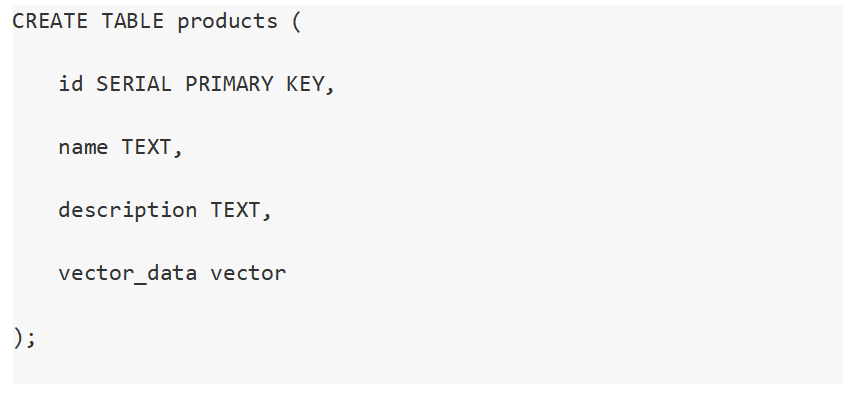This screenshot has width=851, height=395.
Task: Click the vector type after vector_data
Action: 248,273
